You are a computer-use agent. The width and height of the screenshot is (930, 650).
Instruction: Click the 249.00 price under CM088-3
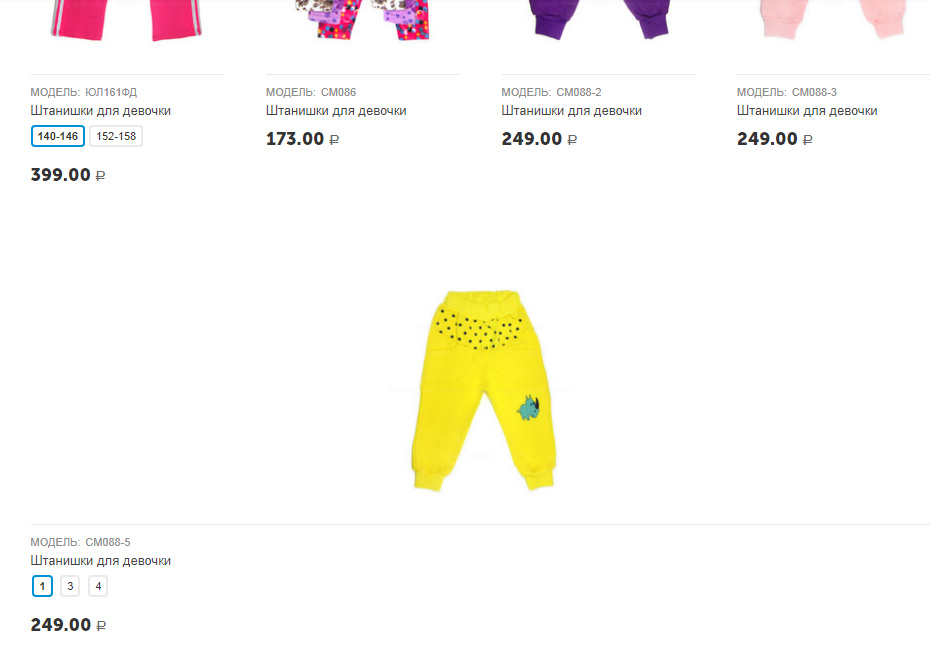(x=775, y=139)
